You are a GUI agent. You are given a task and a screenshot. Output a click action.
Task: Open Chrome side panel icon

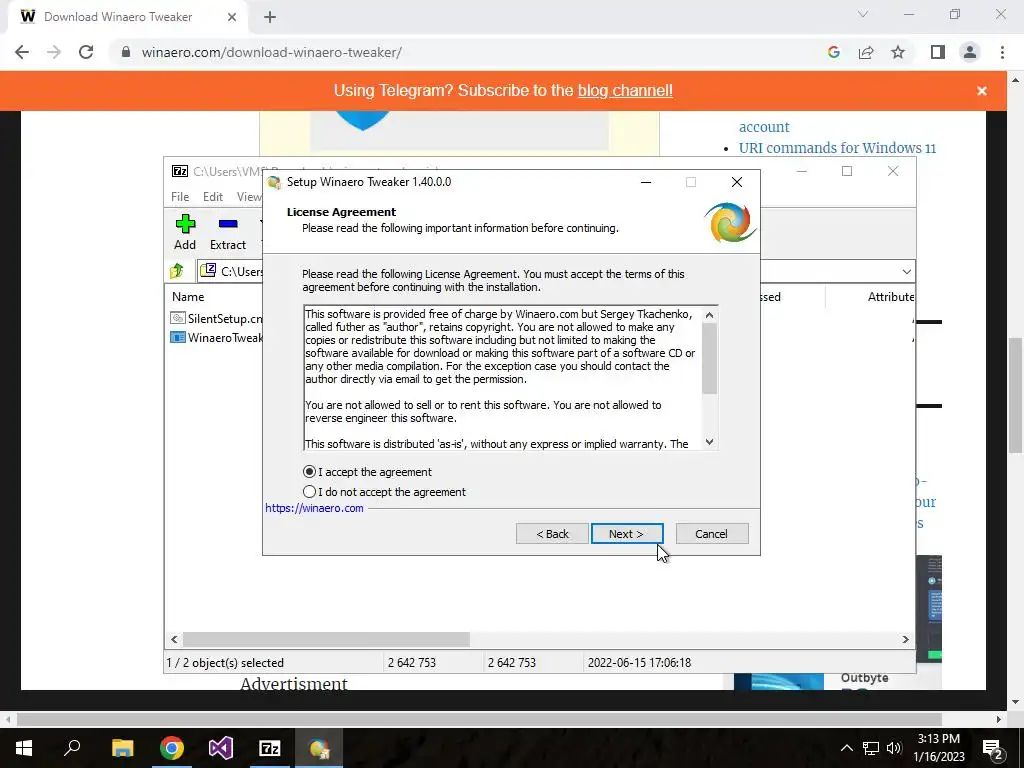coord(938,52)
